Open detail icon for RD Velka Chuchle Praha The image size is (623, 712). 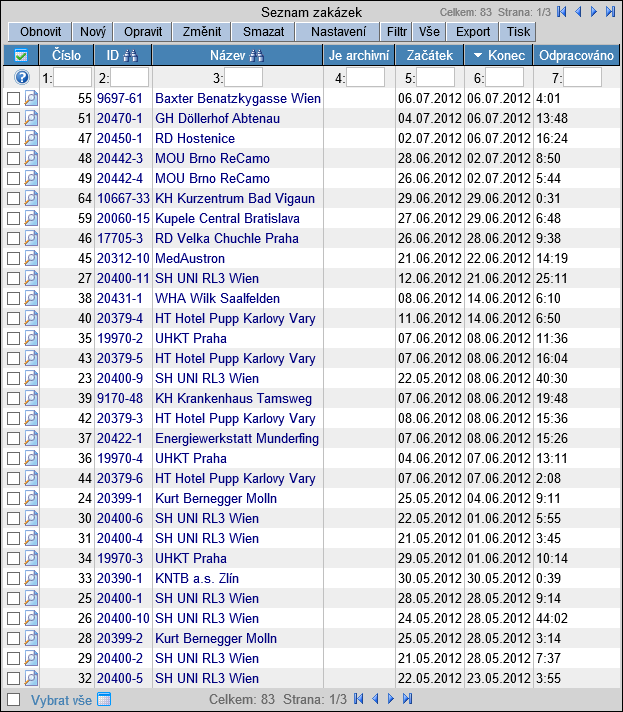(31, 238)
